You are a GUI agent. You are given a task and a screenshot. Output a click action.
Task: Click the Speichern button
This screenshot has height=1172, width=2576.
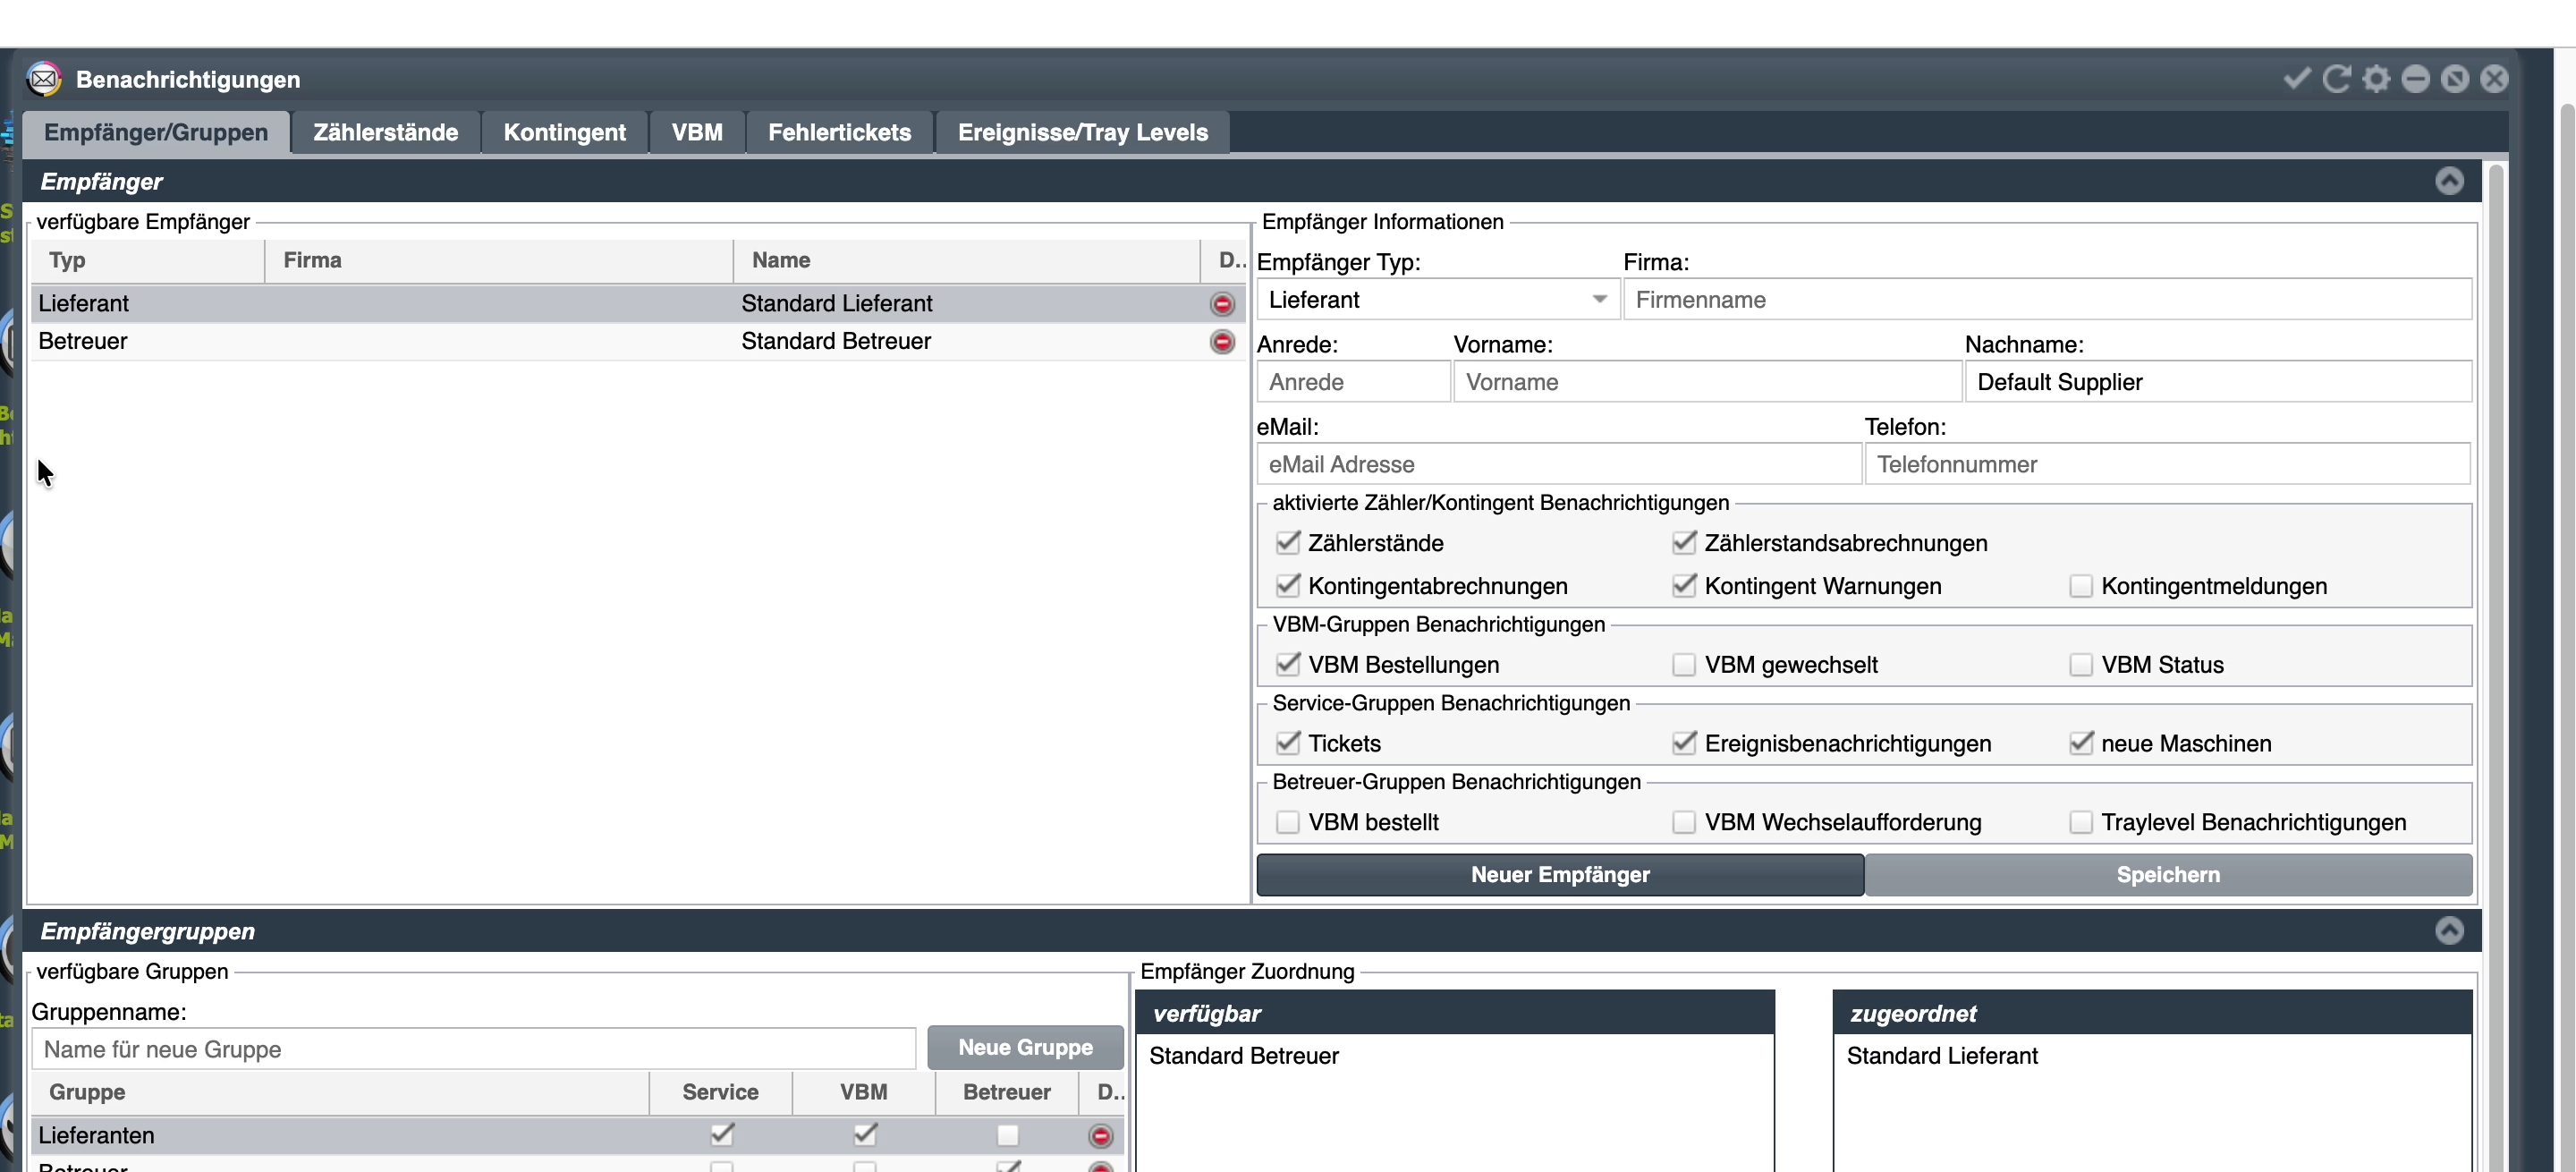(x=2168, y=875)
